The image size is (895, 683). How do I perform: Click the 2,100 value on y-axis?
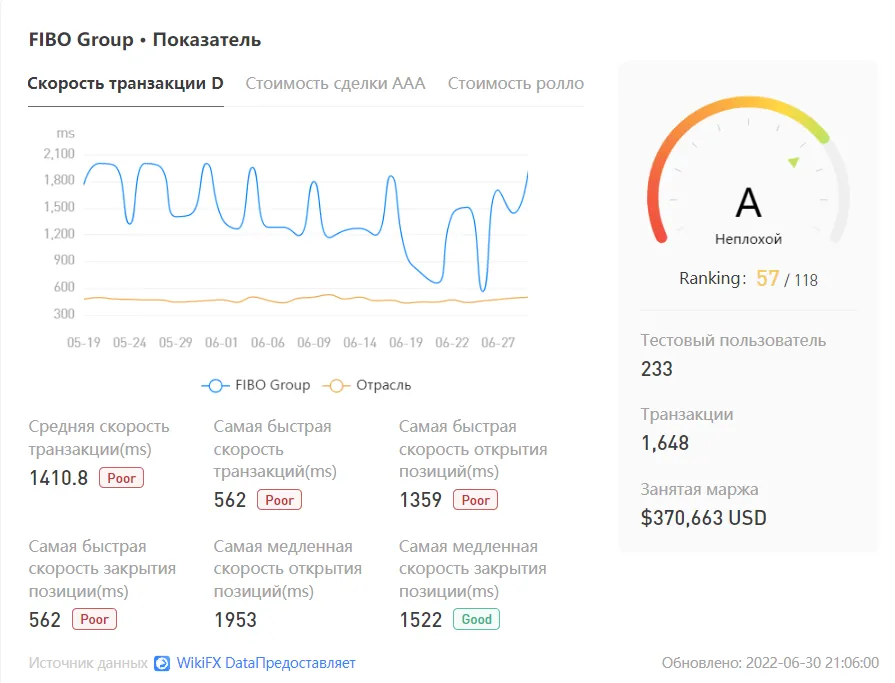coord(59,153)
